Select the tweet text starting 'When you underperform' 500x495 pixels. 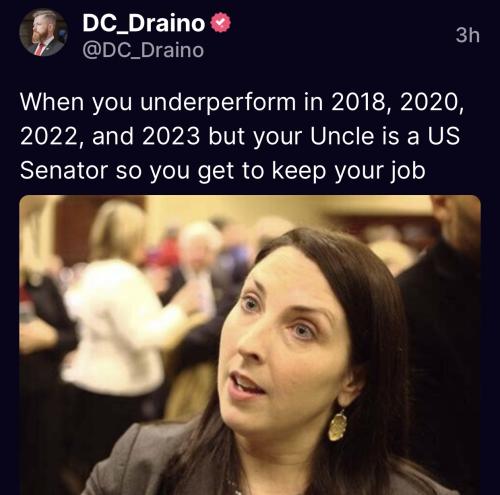[242, 136]
